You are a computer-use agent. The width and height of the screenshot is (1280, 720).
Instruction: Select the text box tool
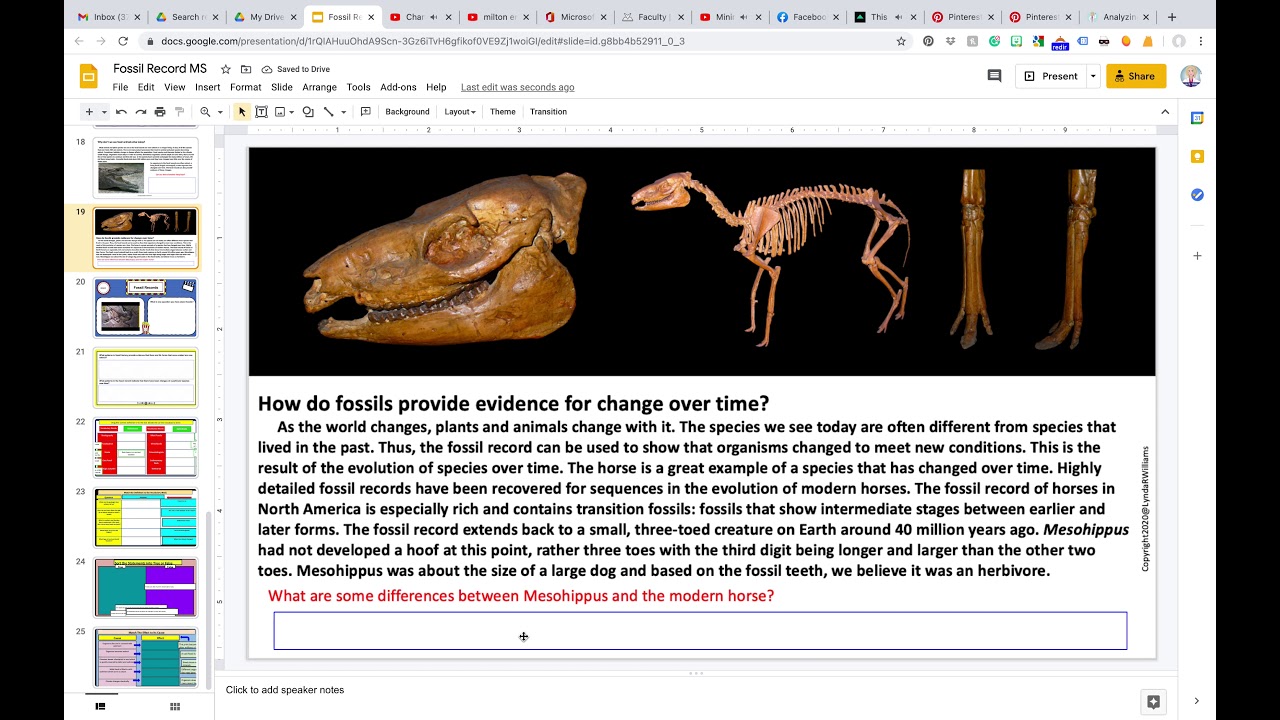click(261, 111)
